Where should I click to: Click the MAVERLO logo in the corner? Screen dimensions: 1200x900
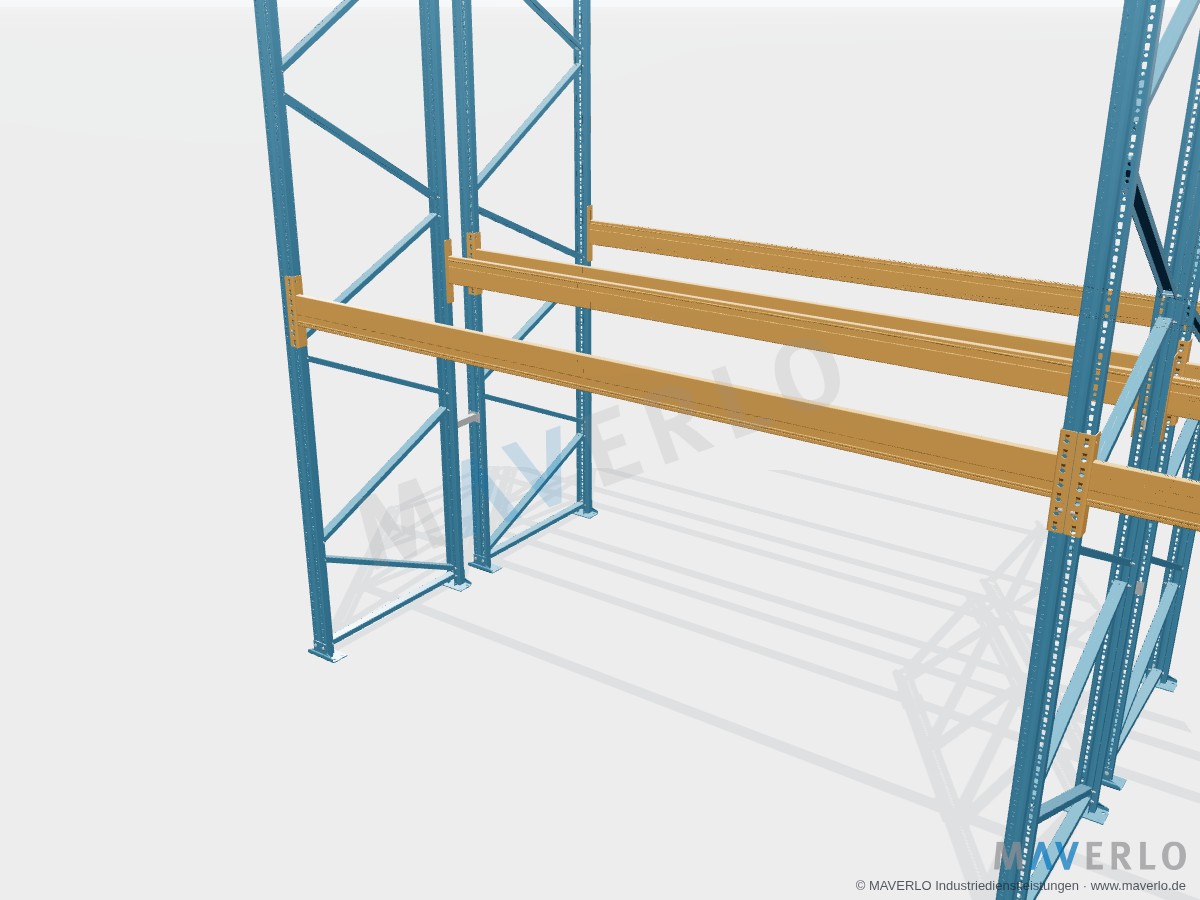[x=1089, y=856]
